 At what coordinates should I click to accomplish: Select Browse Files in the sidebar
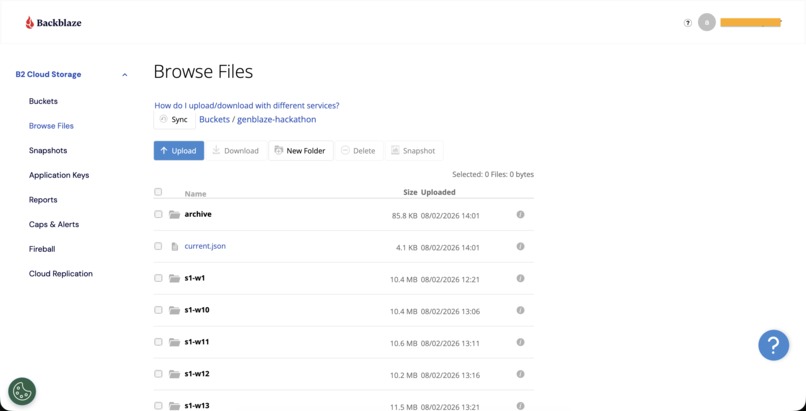[x=51, y=126]
